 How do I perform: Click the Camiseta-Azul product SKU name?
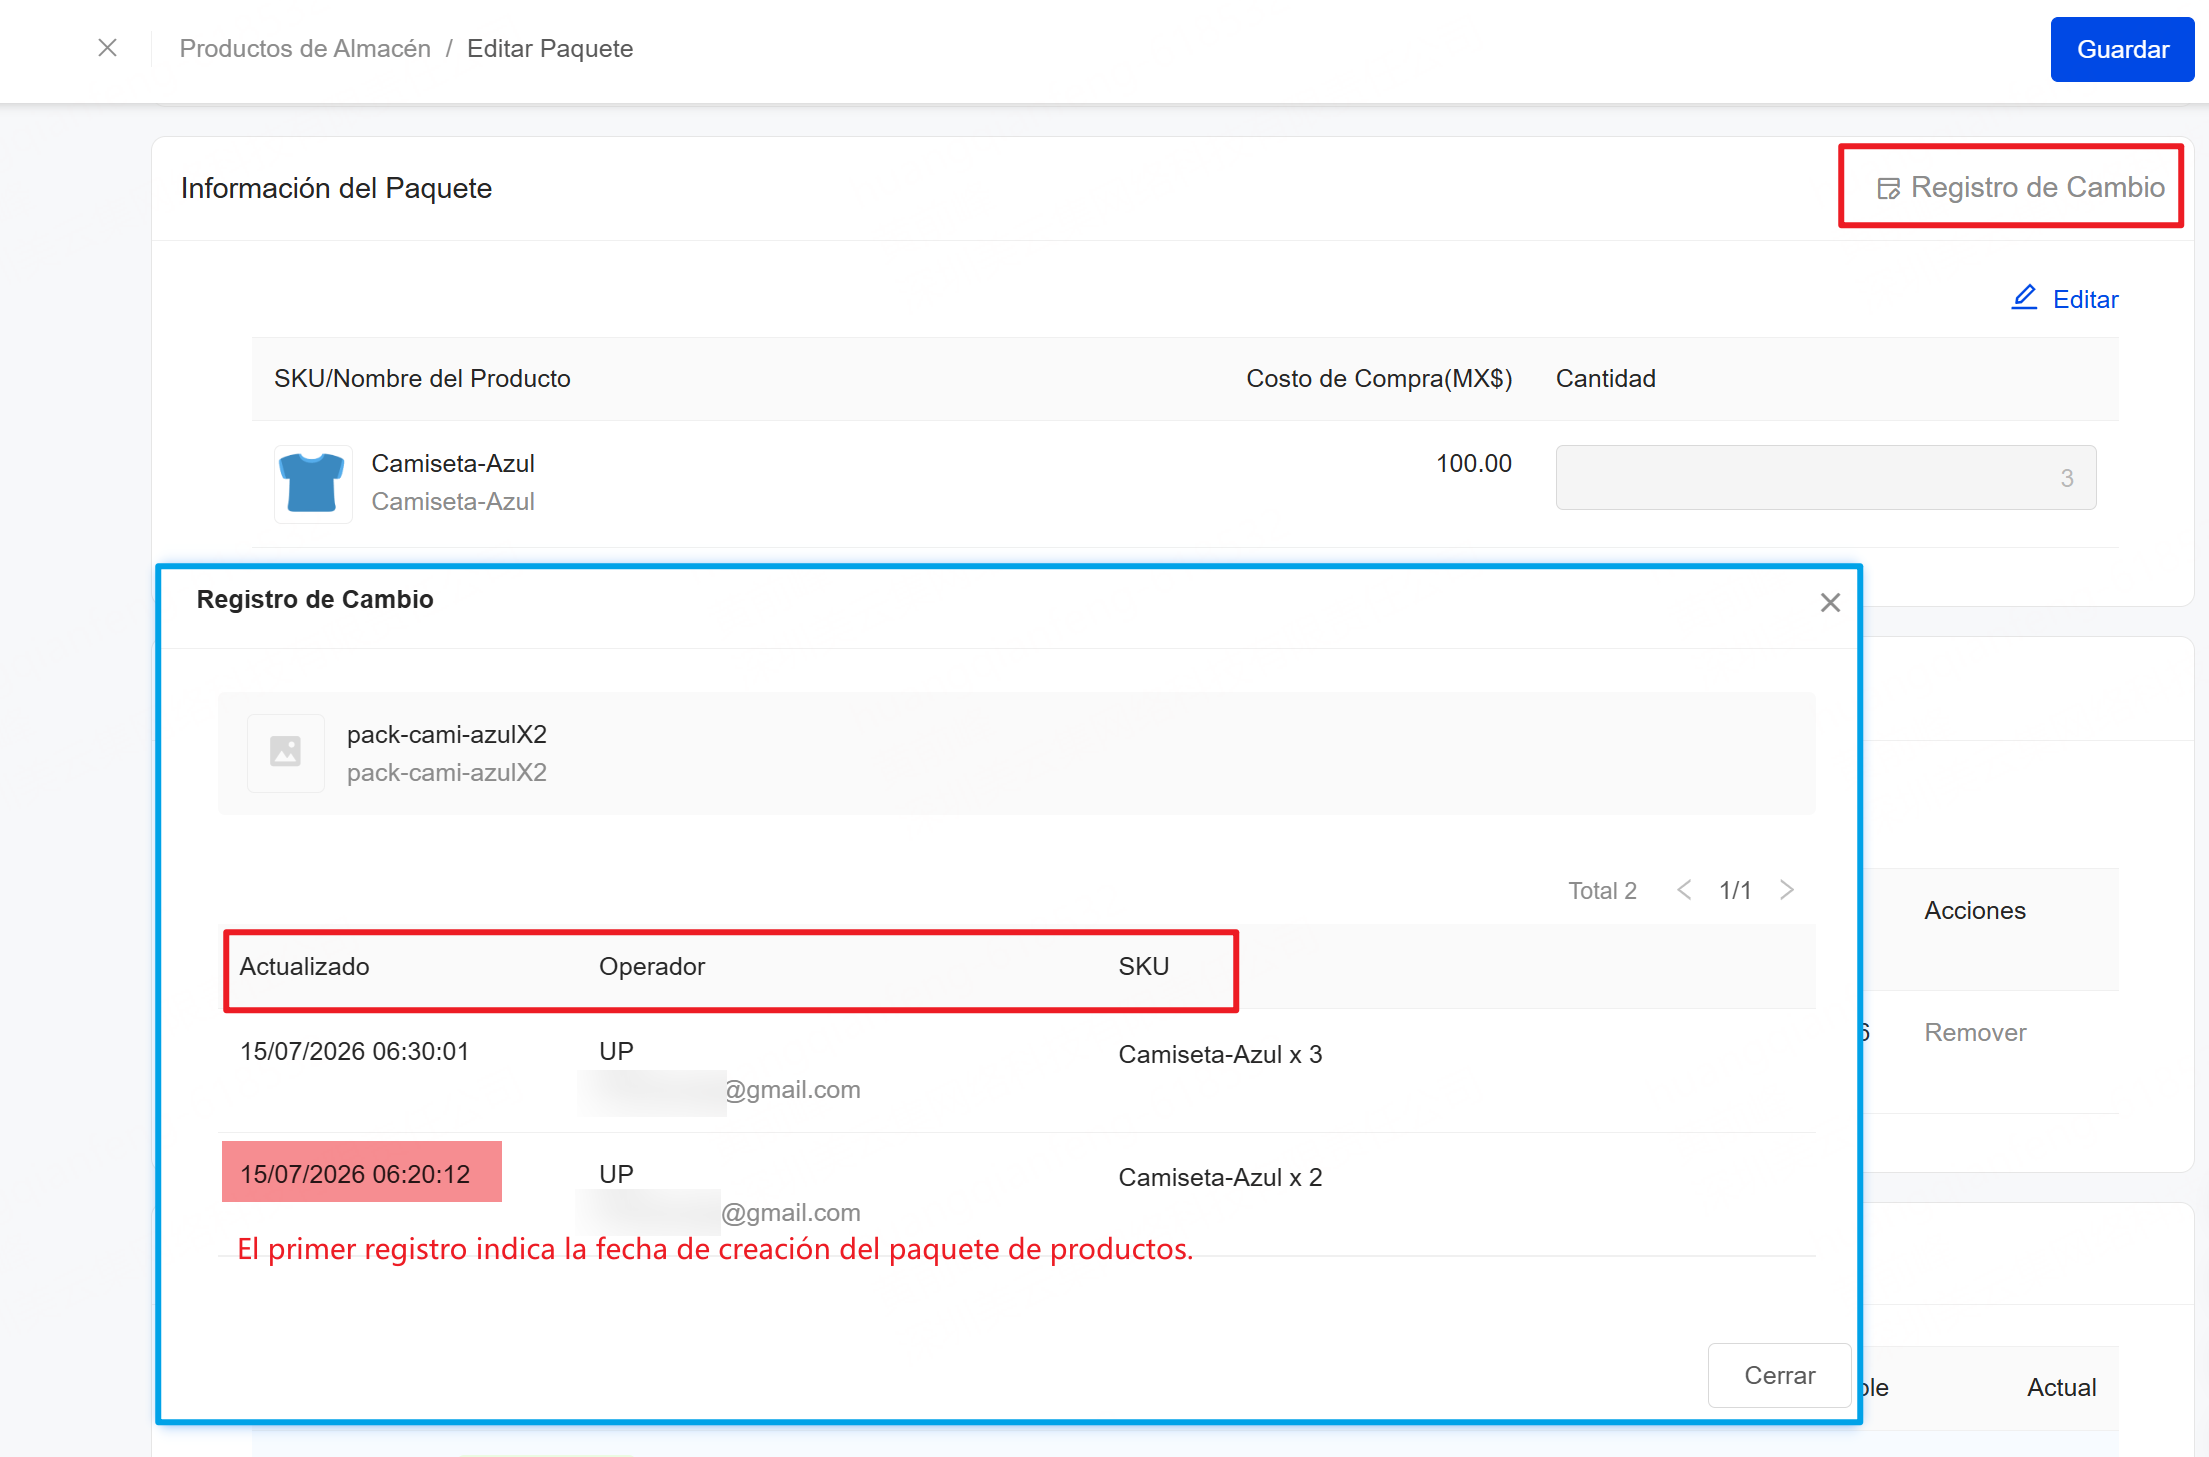tap(453, 463)
